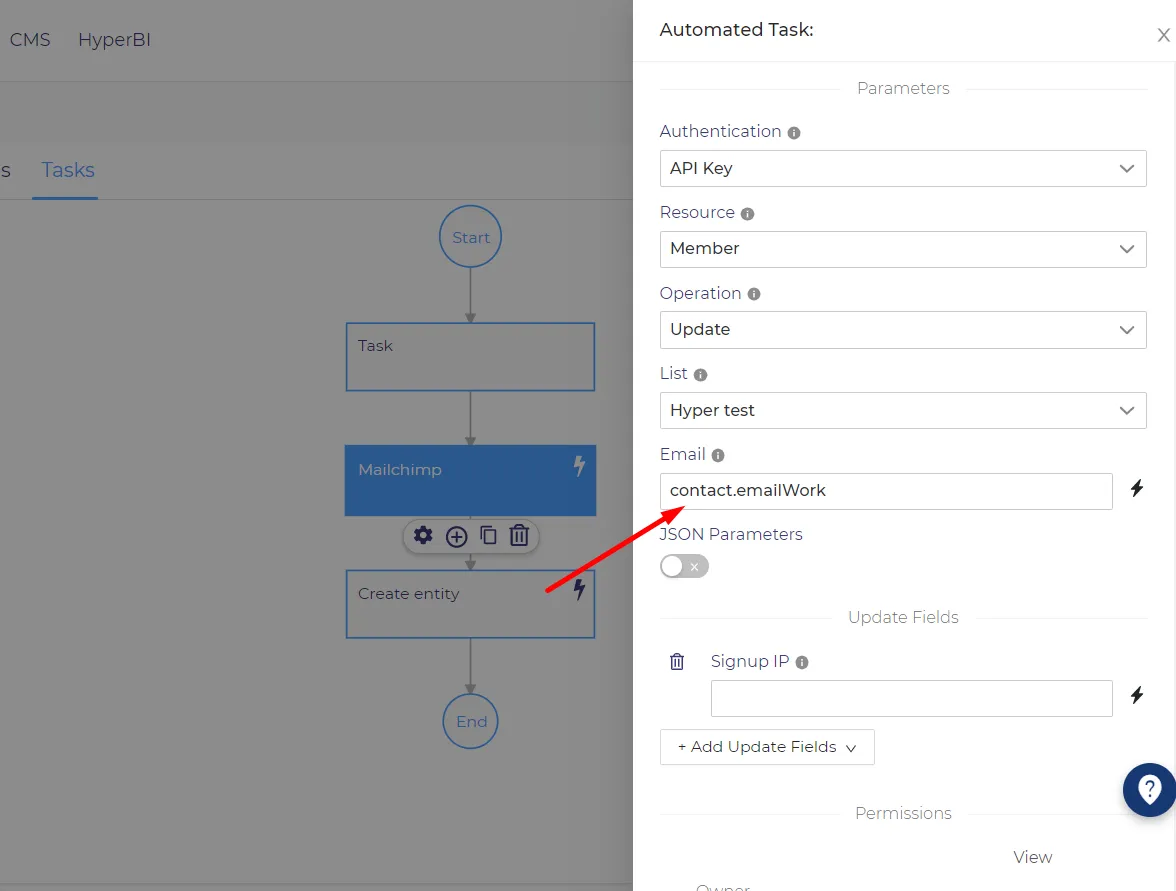Click lightning bolt beside Signup IP field
The height and width of the screenshot is (891, 1176).
pyautogui.click(x=1137, y=695)
